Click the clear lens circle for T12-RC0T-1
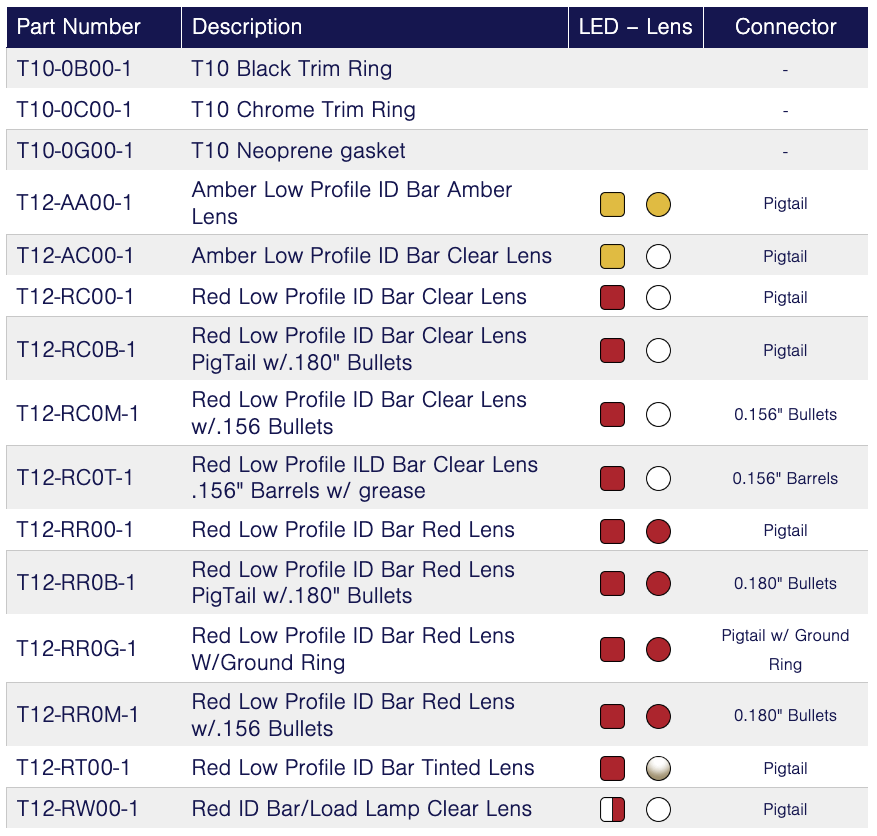 tap(658, 479)
